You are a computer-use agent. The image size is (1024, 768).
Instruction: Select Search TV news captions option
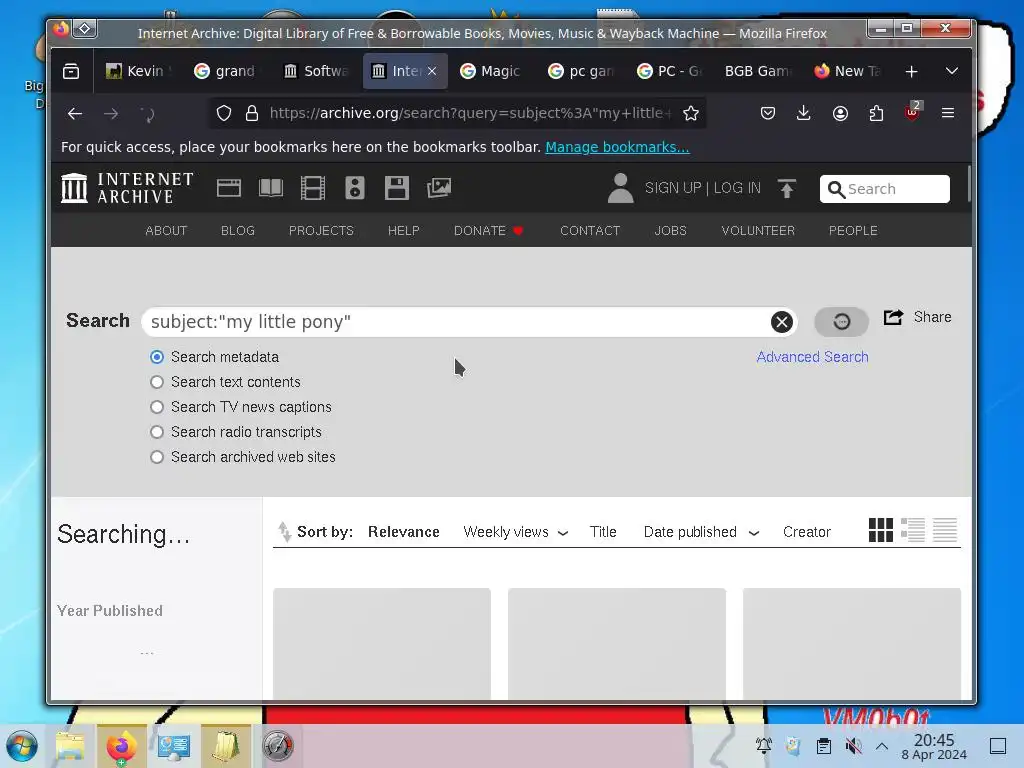[157, 407]
